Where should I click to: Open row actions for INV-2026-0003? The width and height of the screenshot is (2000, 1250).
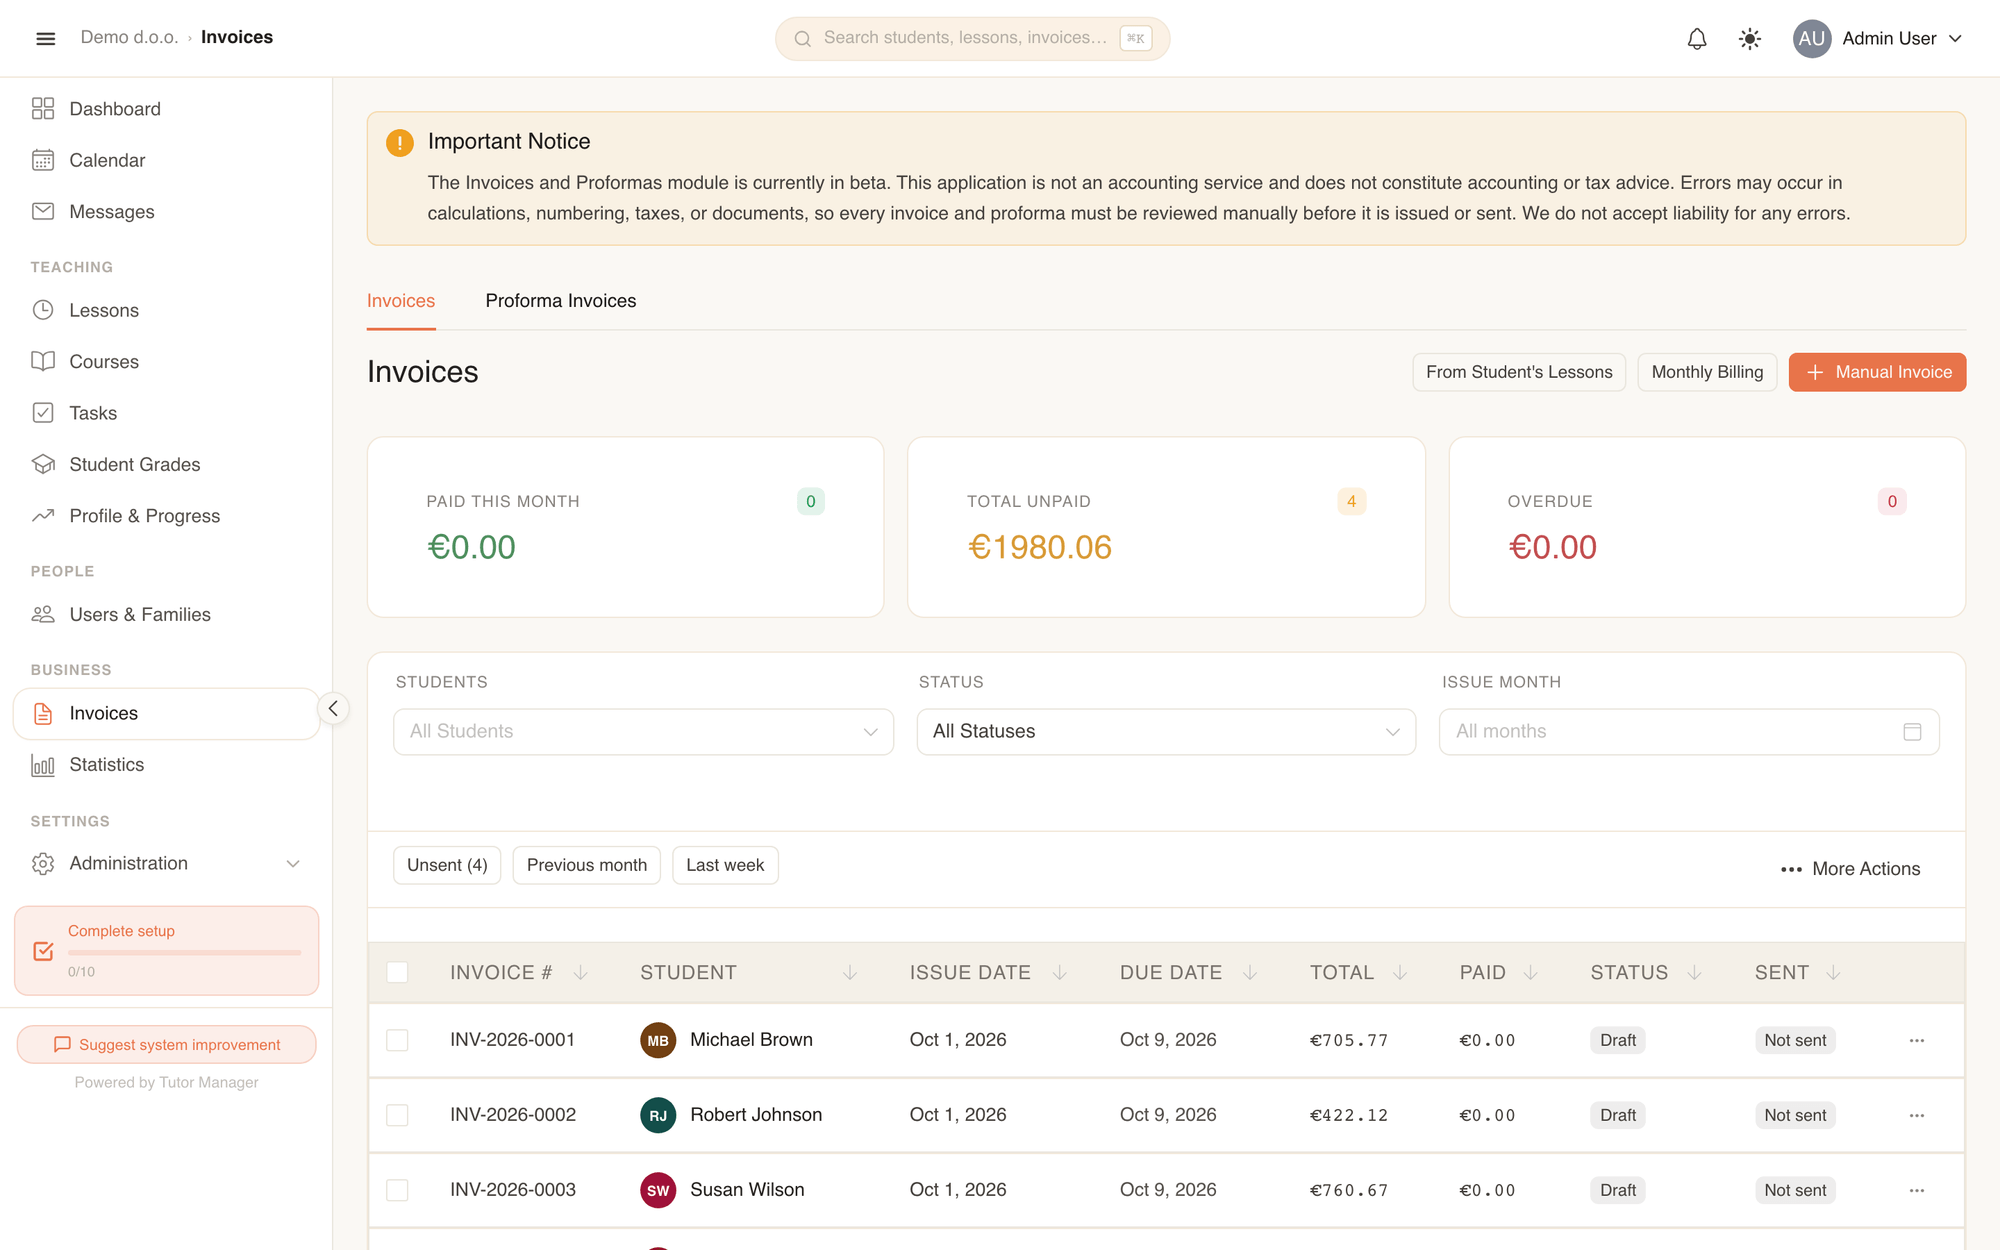pyautogui.click(x=1916, y=1190)
